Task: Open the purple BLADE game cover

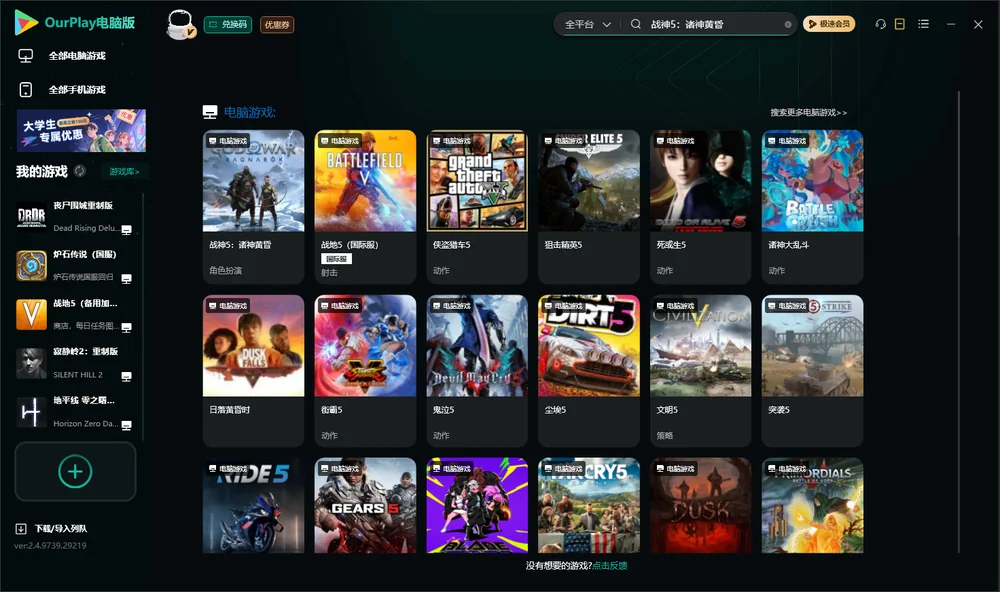Action: [477, 505]
